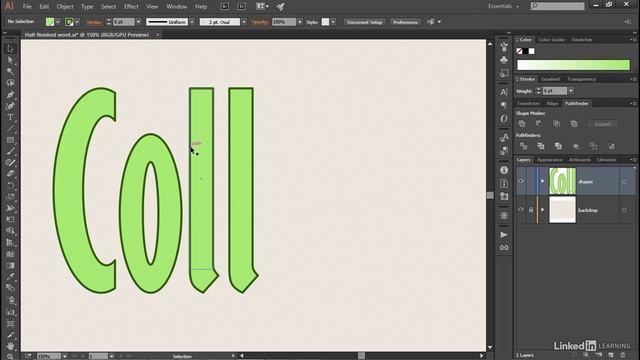640x360 pixels.
Task: Expand the shapes layer contents
Action: (x=542, y=181)
